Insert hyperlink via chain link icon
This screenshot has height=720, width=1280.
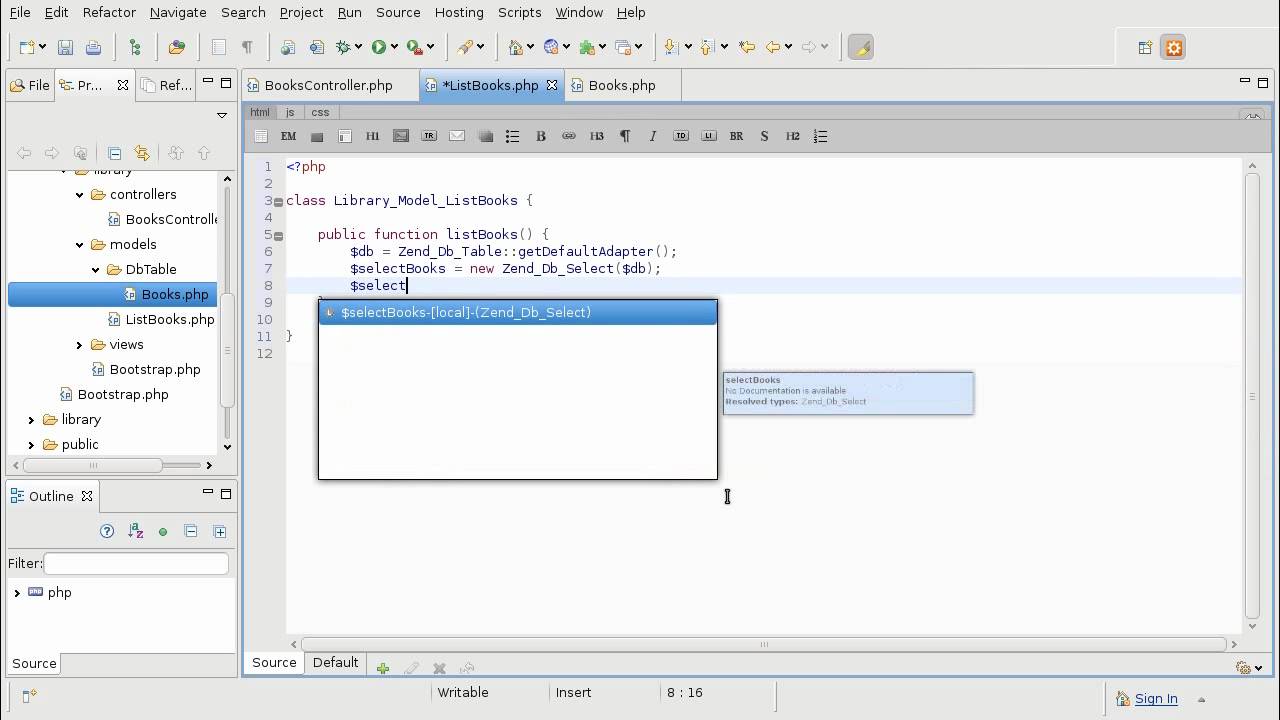point(569,136)
